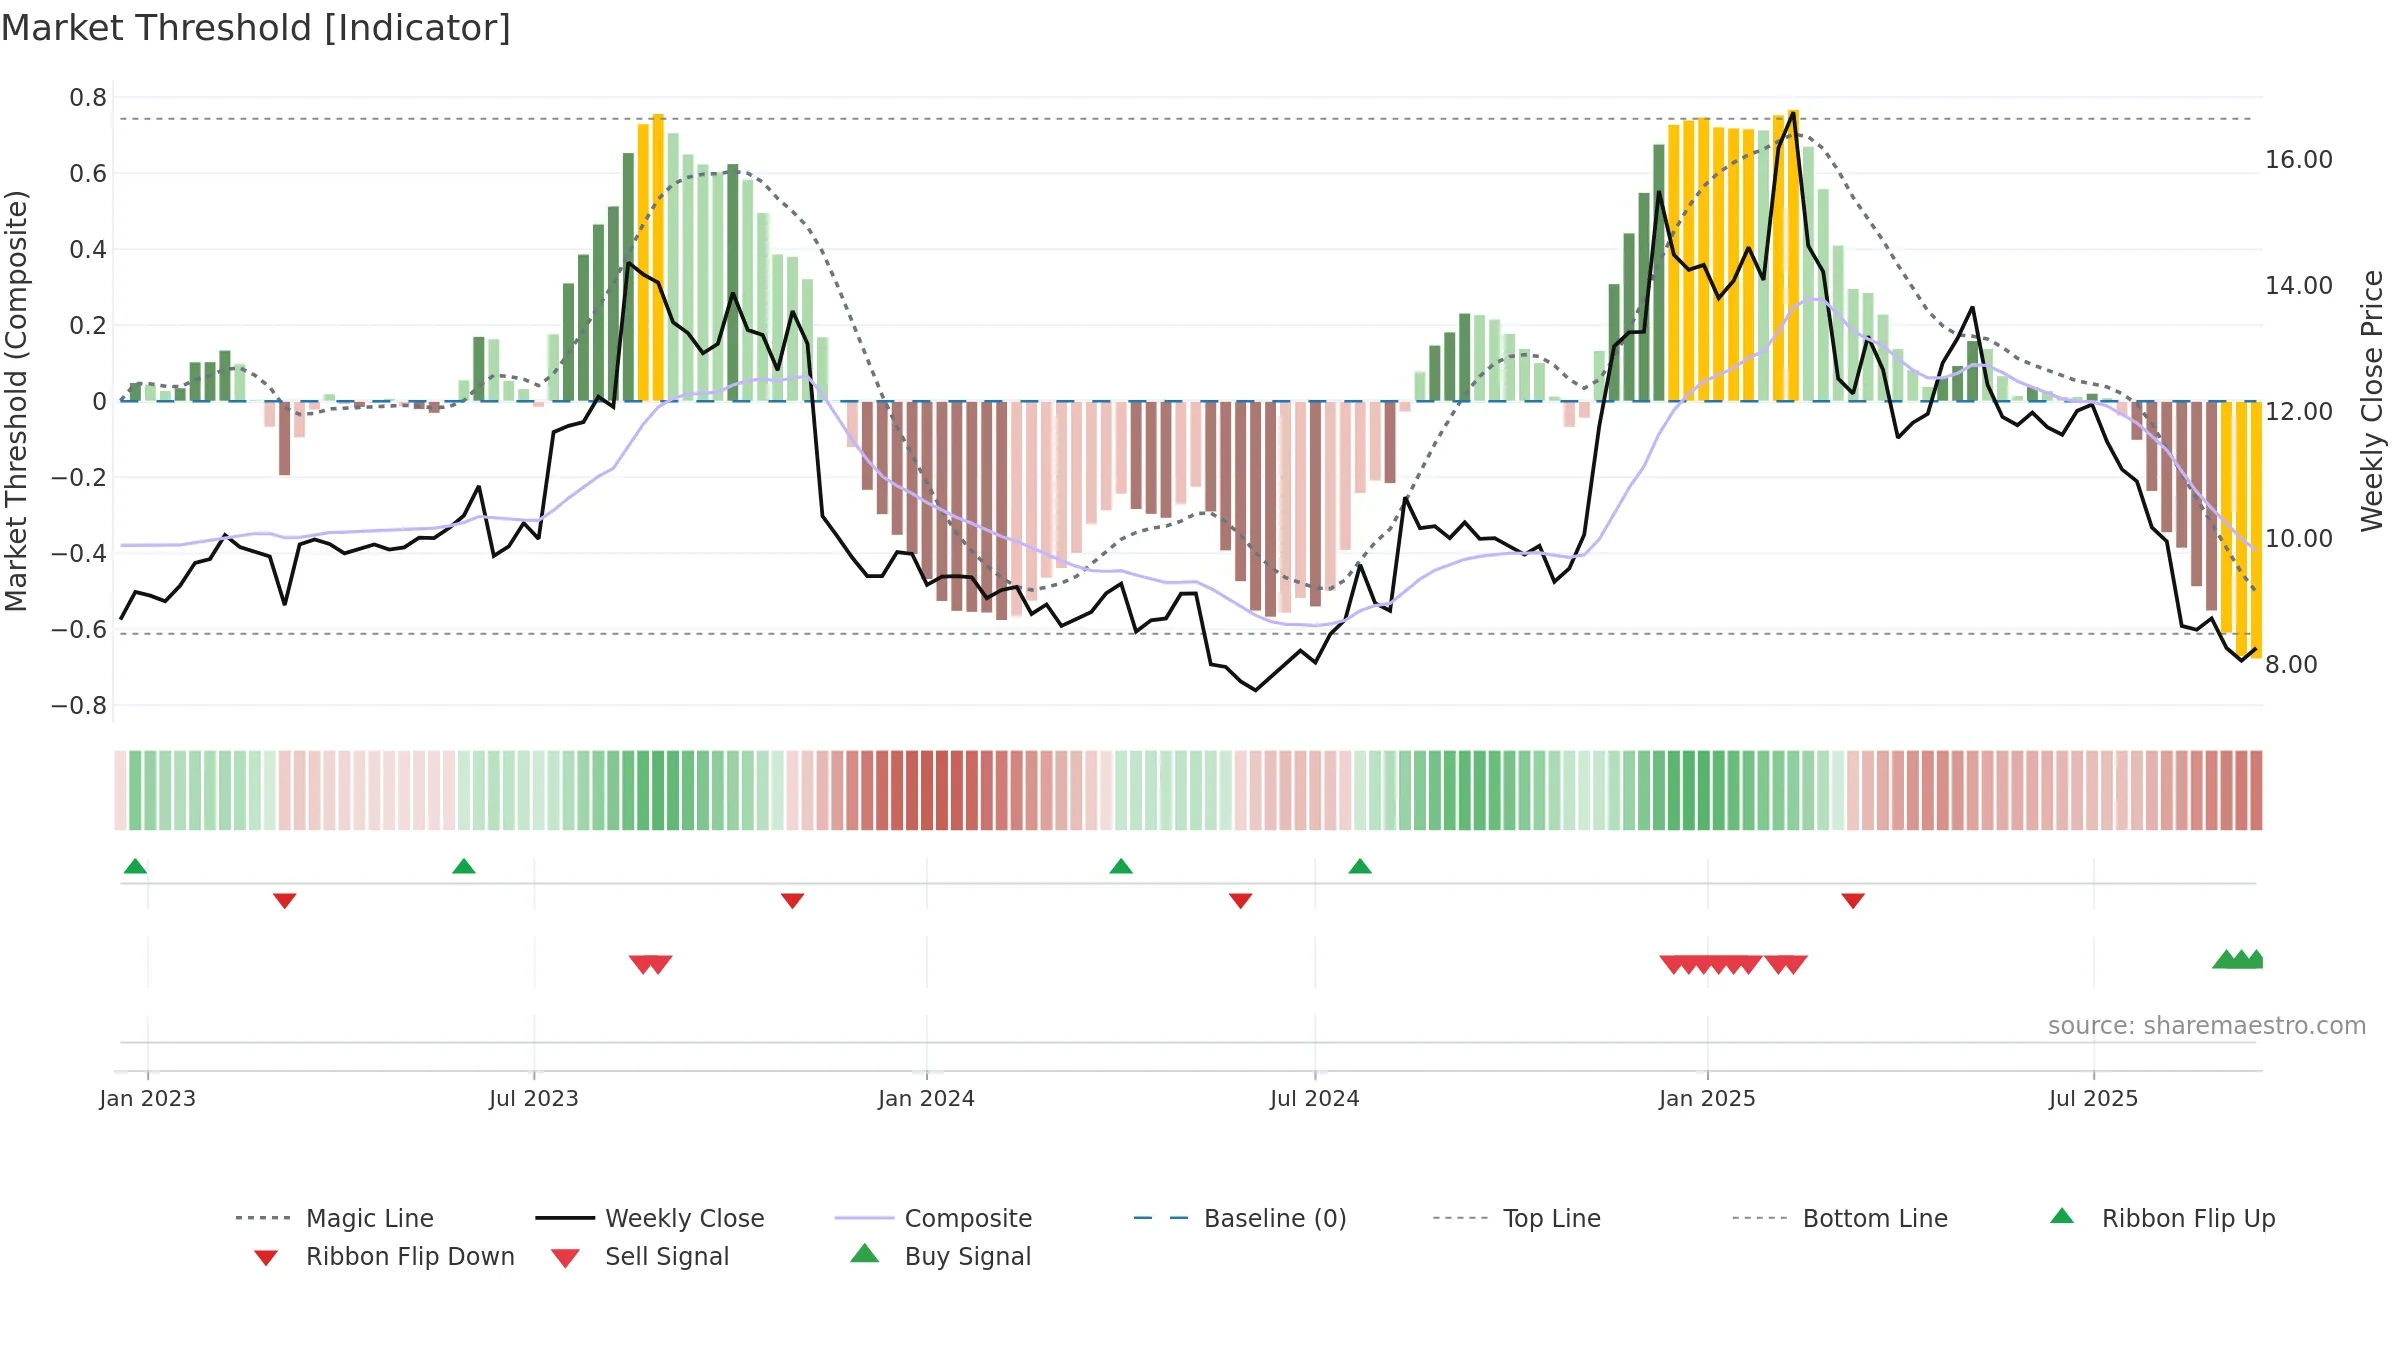Click the green Ribbon Flip Up legend triangle
This screenshot has width=2400, height=1350.
tap(2062, 1216)
